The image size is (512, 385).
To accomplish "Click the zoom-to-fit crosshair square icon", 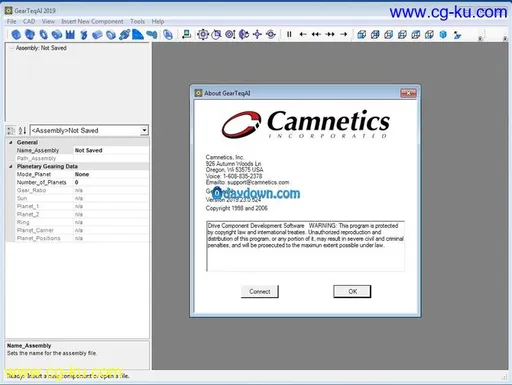I will 203,34.
